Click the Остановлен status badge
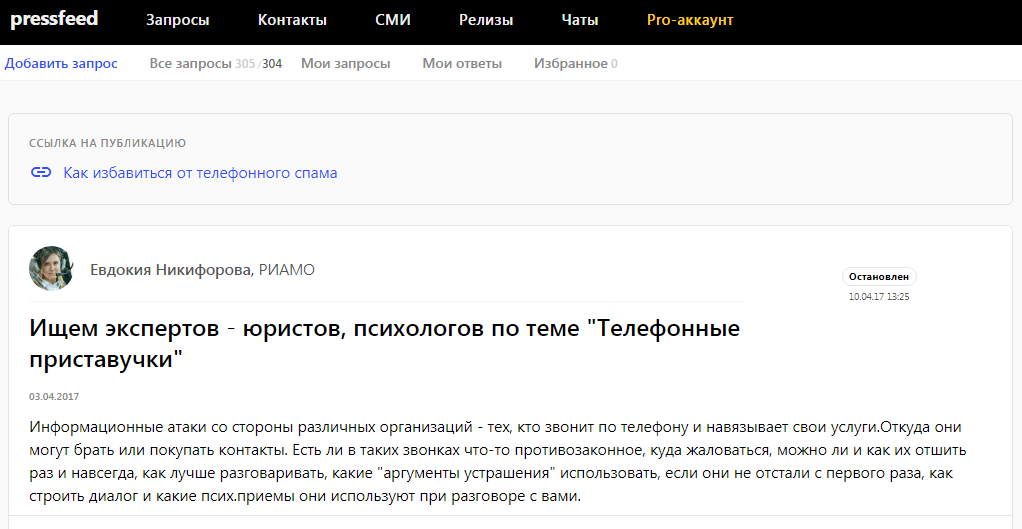 click(x=879, y=277)
